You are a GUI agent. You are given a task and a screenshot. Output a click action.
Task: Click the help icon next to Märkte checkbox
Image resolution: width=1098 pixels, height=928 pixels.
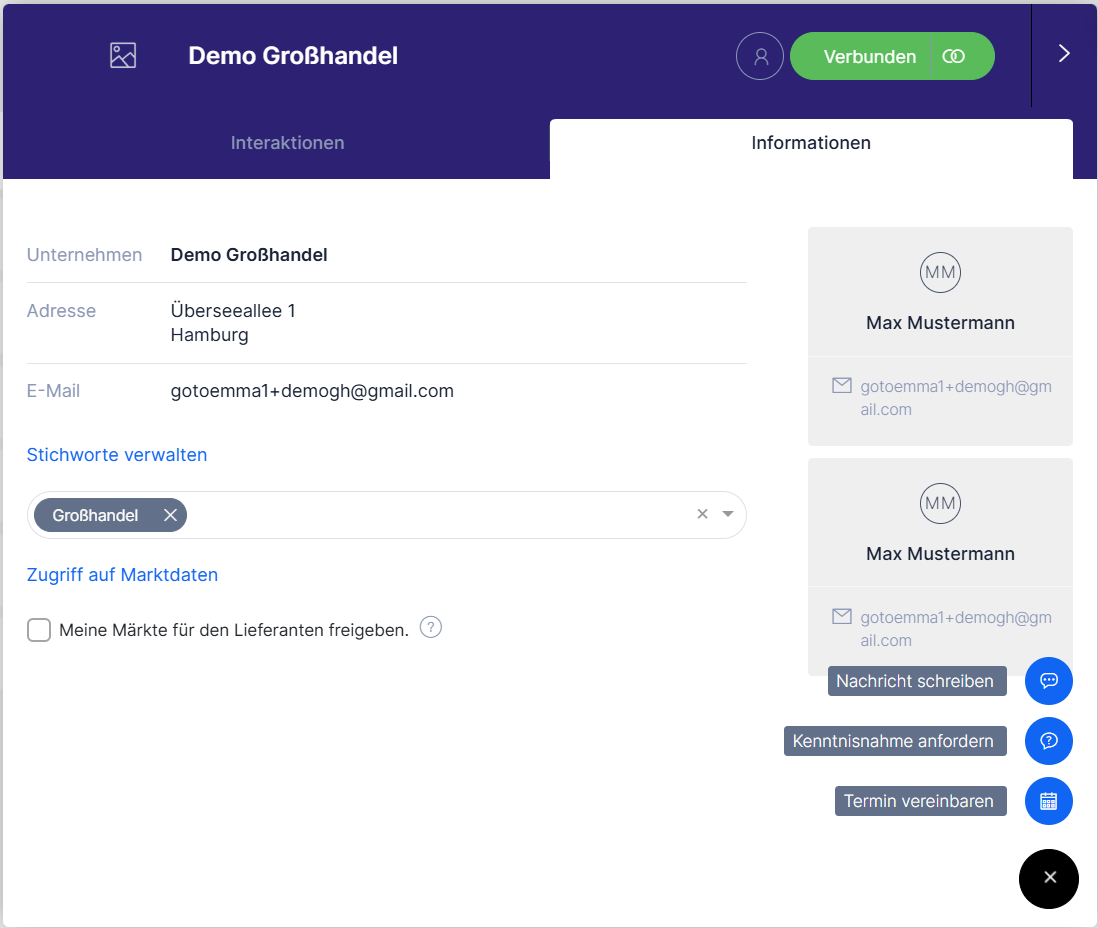(x=430, y=628)
